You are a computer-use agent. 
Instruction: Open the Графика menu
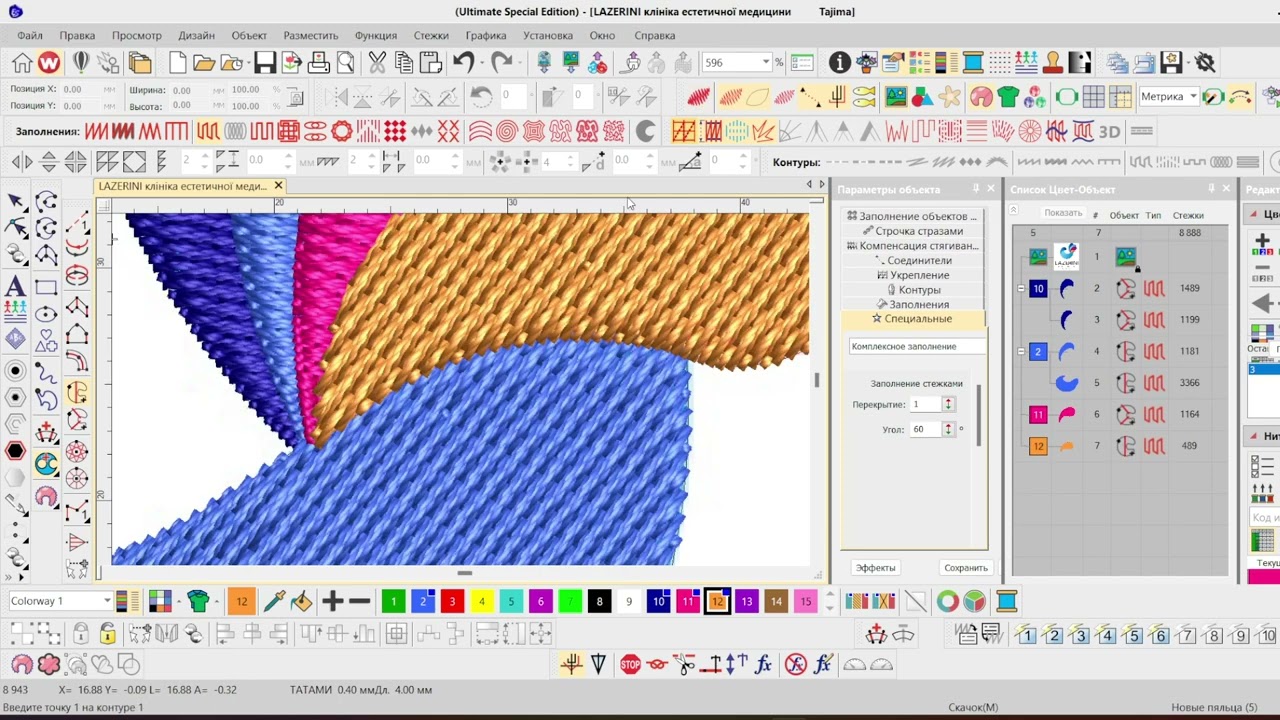coord(486,35)
